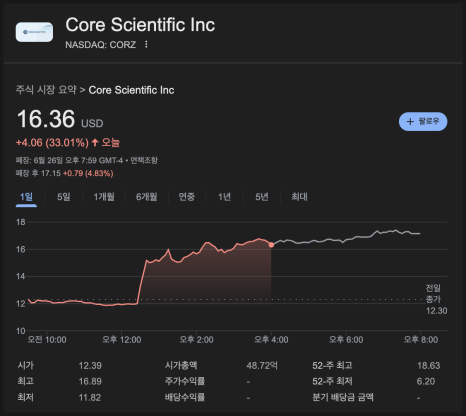
Task: Click the Core Scientific Inc title heading
Action: (x=140, y=25)
